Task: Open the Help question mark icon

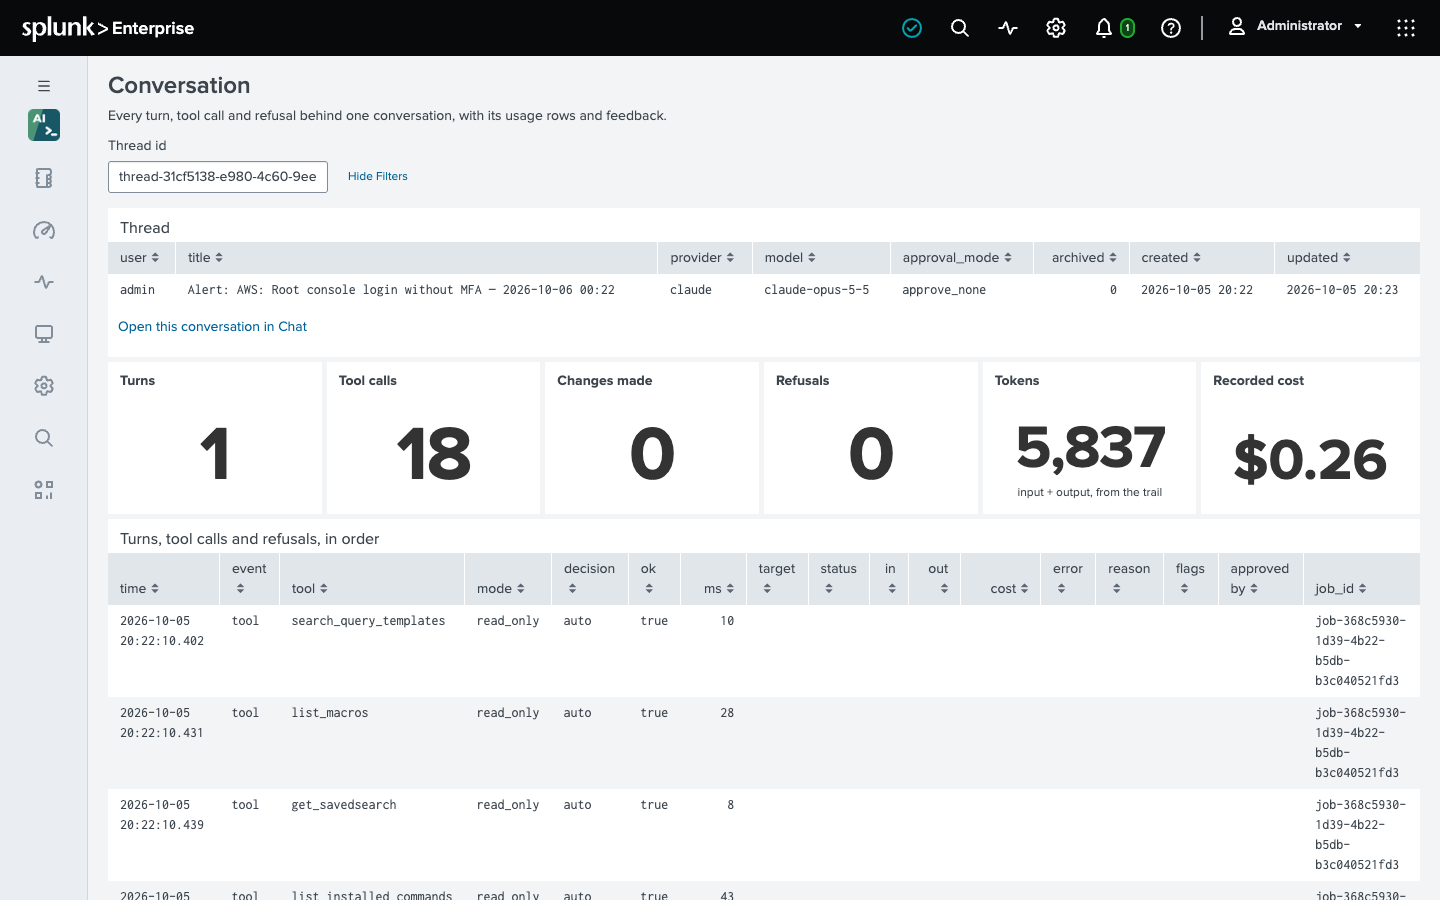Action: tap(1171, 28)
